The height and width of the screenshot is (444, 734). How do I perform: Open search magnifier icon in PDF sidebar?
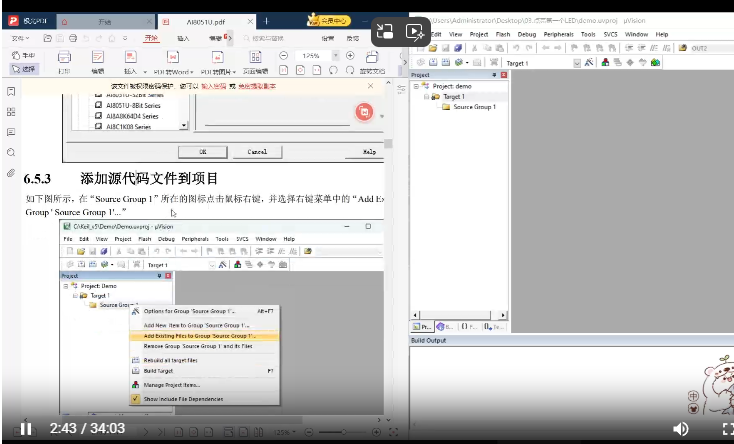11,152
